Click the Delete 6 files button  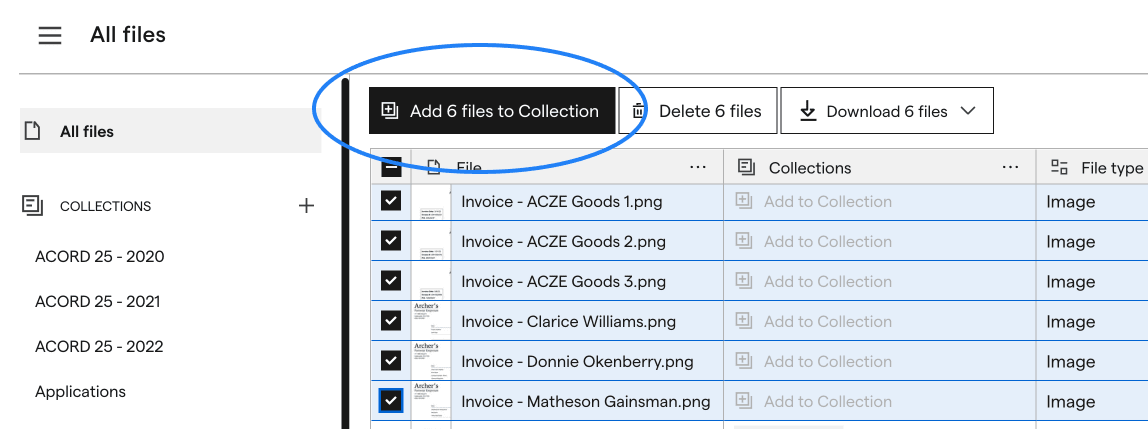point(698,111)
